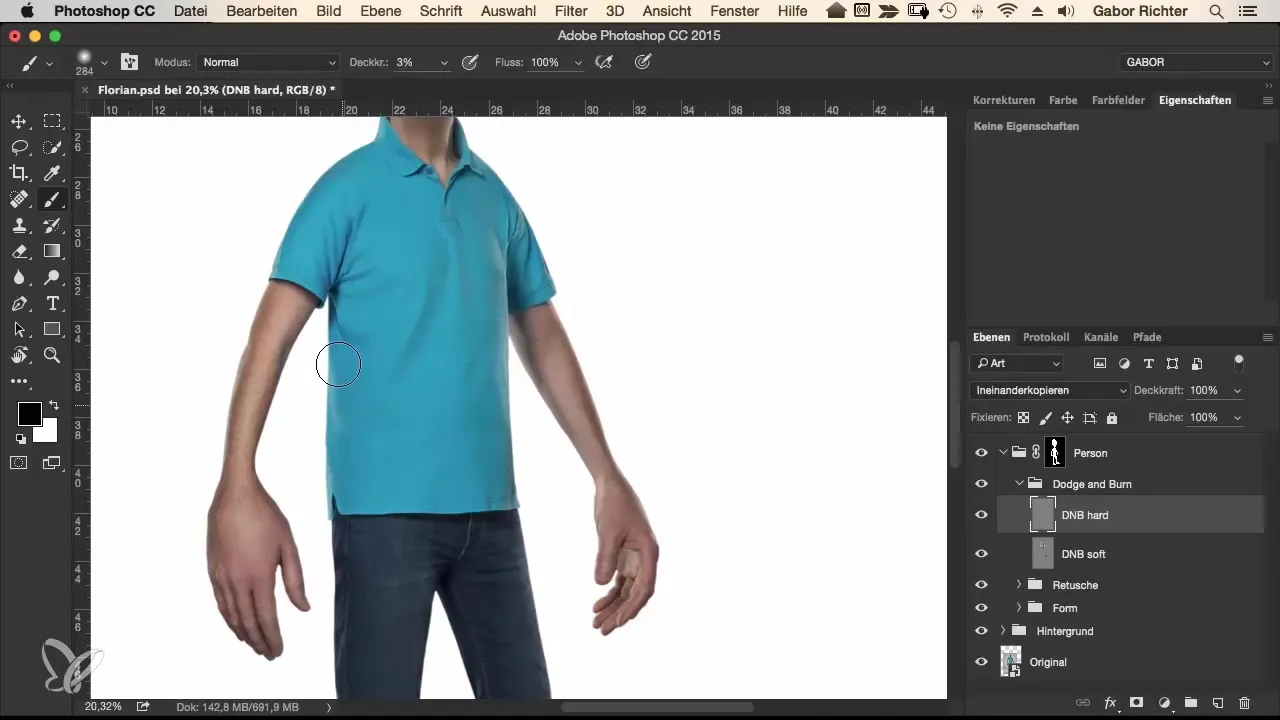Viewport: 1280px width, 720px height.
Task: Expand the Form group
Action: point(1019,607)
